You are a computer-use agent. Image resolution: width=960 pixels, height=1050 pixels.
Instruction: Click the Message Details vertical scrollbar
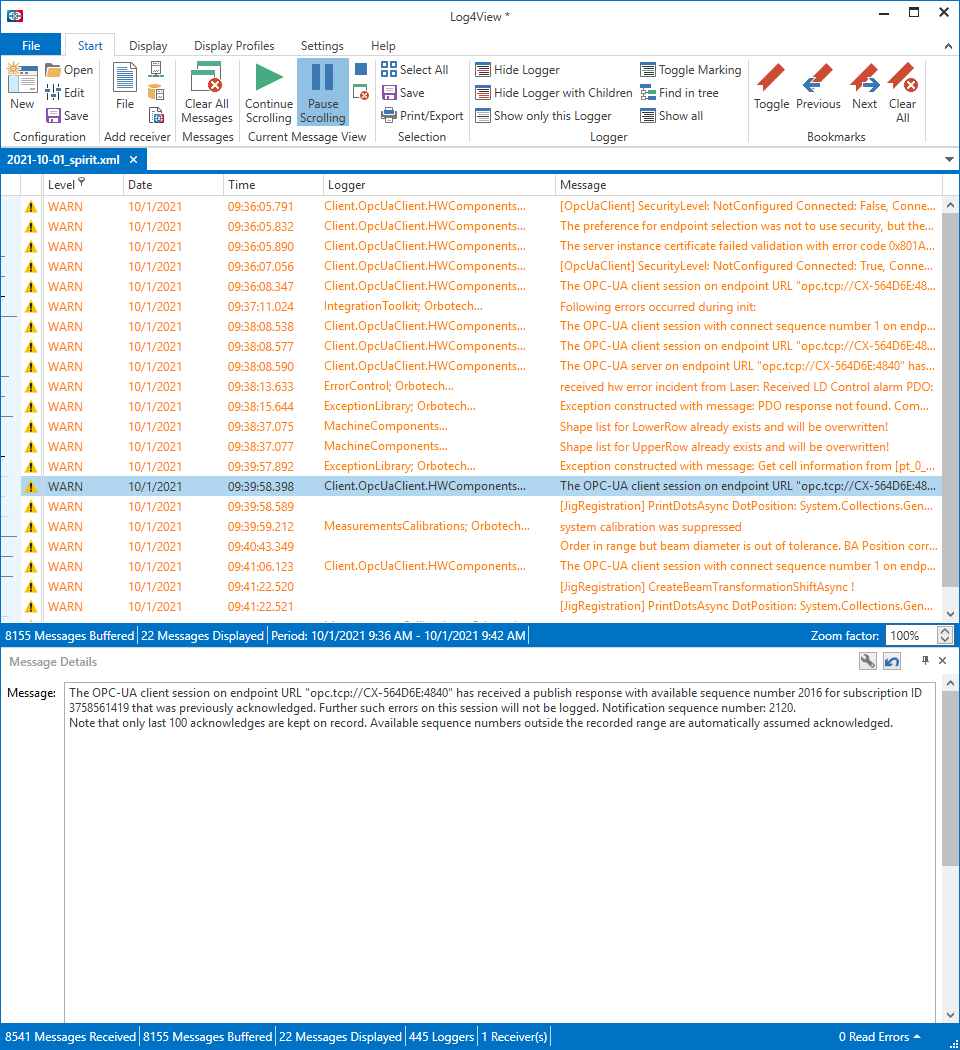(950, 777)
